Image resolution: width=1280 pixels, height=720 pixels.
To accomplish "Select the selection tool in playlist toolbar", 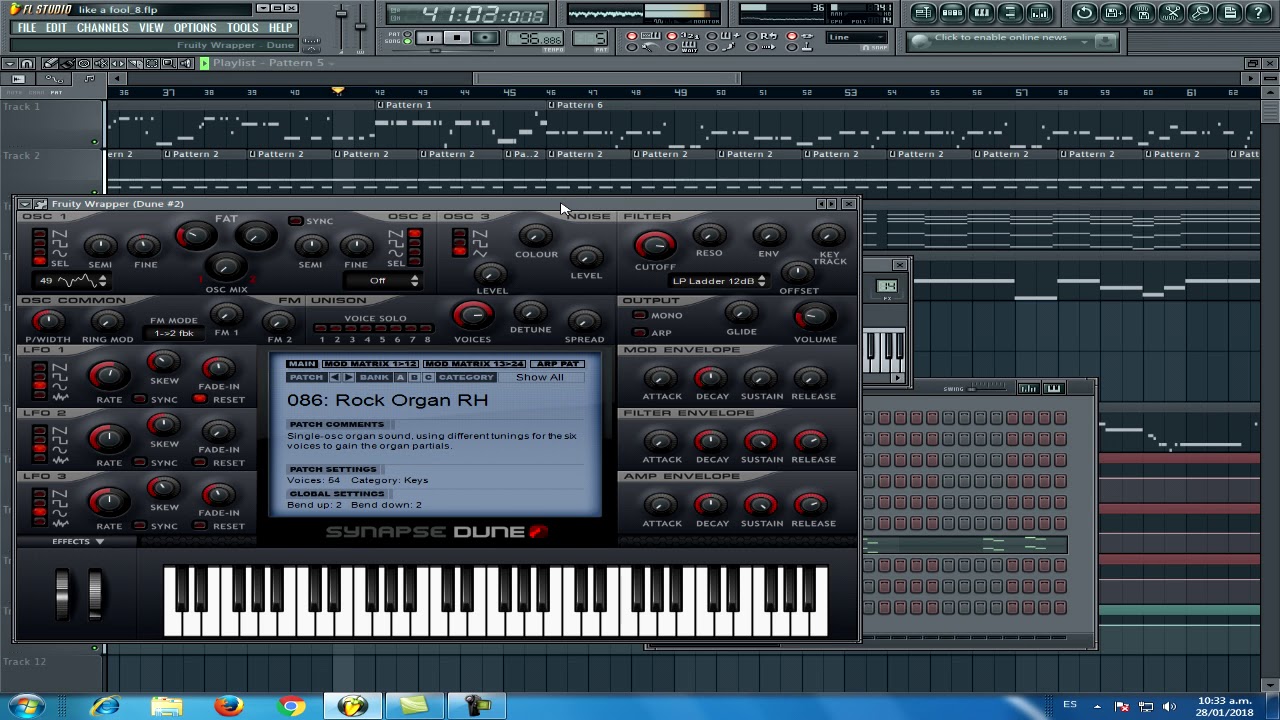I will pos(152,63).
